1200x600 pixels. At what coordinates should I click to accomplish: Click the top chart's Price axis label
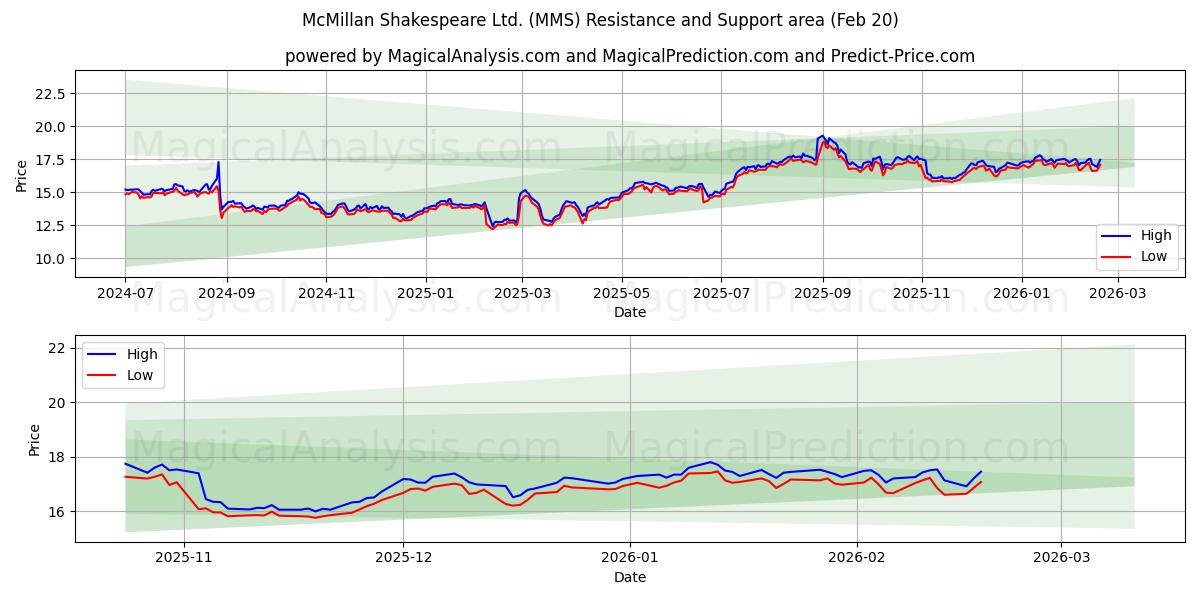22,175
